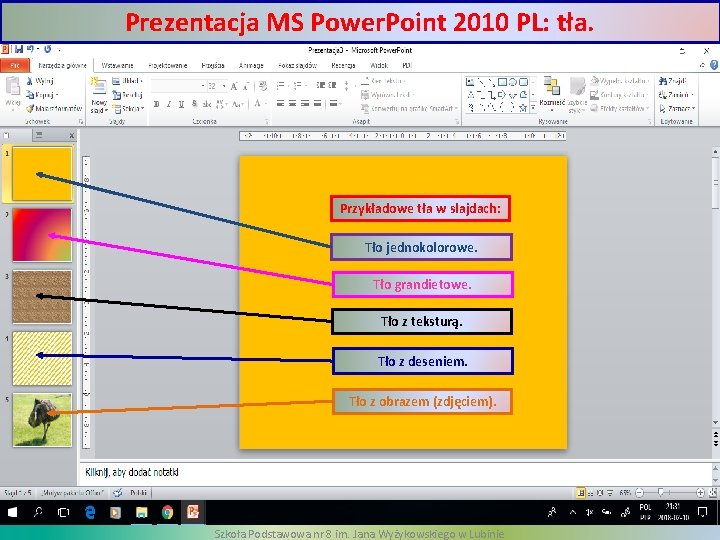This screenshot has width=720, height=540.
Task: Click Wytnij (Cut) scissors icon
Action: 30,81
